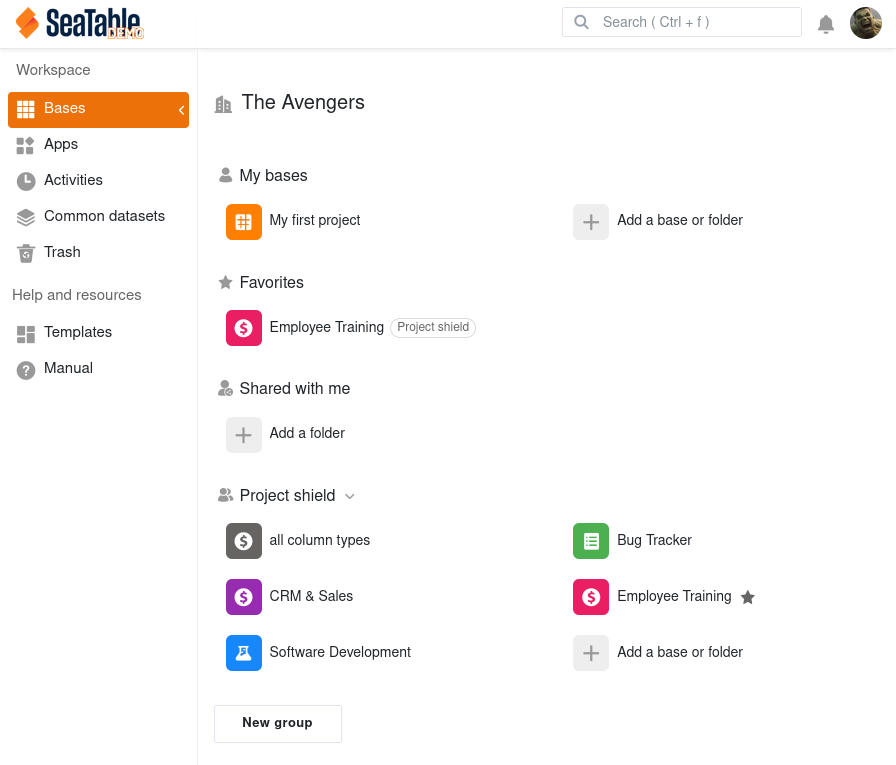
Task: Collapse the Project shield group
Action: (x=349, y=496)
